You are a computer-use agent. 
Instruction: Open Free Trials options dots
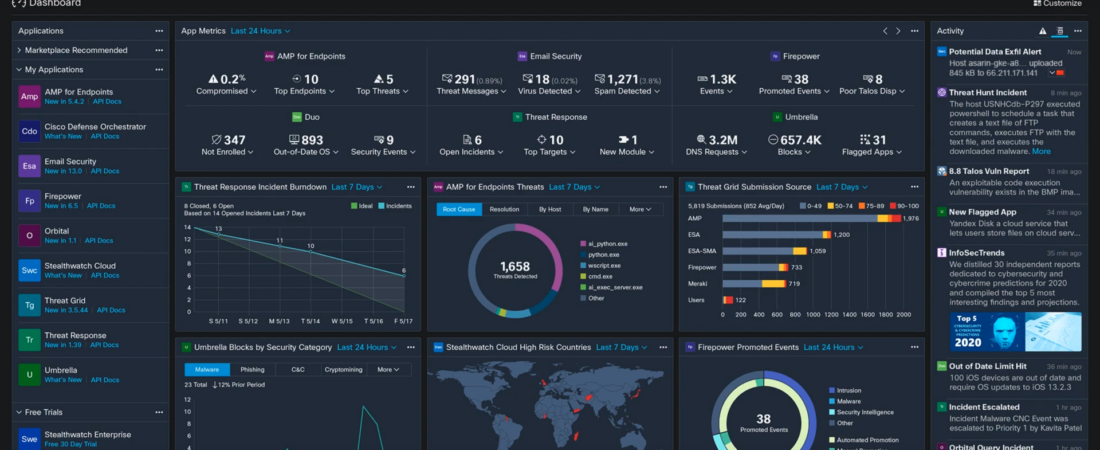click(159, 412)
